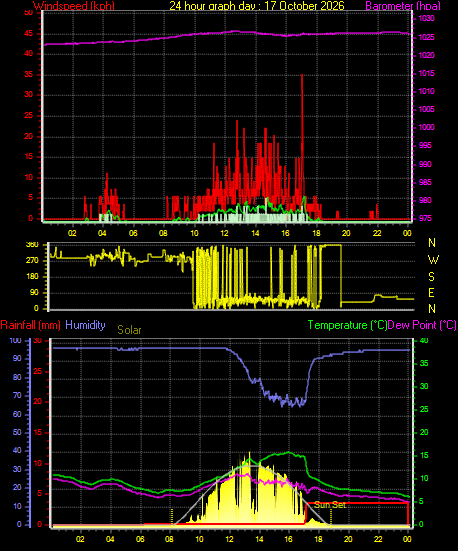
Task: Click the "Windspeed (kph)" axis title
Action: pos(74,6)
